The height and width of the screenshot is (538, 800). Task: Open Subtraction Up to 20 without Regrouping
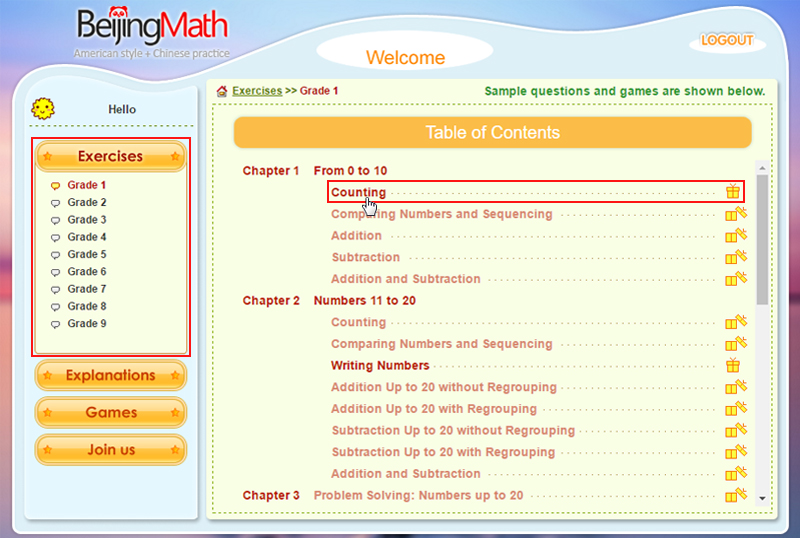(x=453, y=430)
